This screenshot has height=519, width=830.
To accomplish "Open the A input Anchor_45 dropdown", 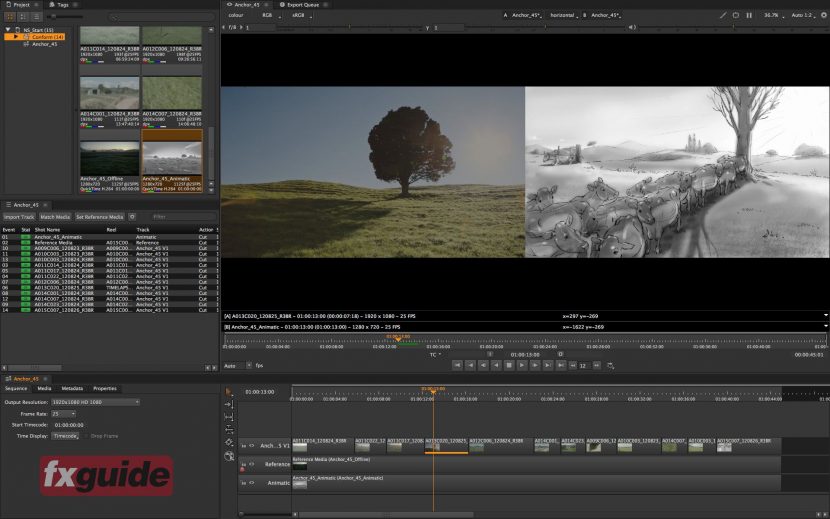I will [x=527, y=15].
